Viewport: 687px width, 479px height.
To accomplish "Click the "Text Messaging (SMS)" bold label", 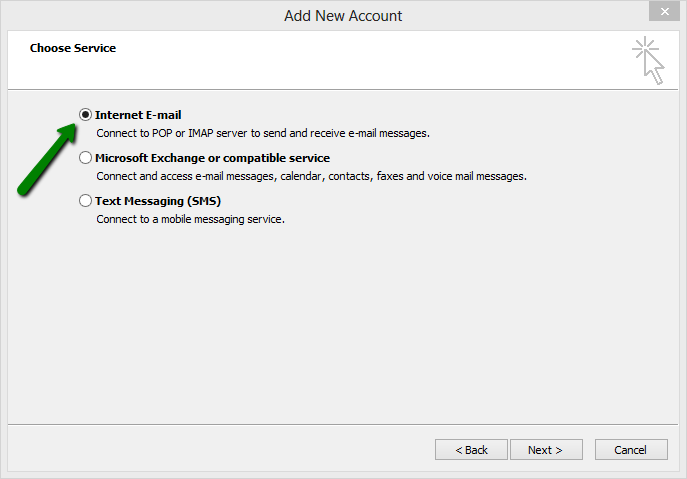I will pos(158,201).
